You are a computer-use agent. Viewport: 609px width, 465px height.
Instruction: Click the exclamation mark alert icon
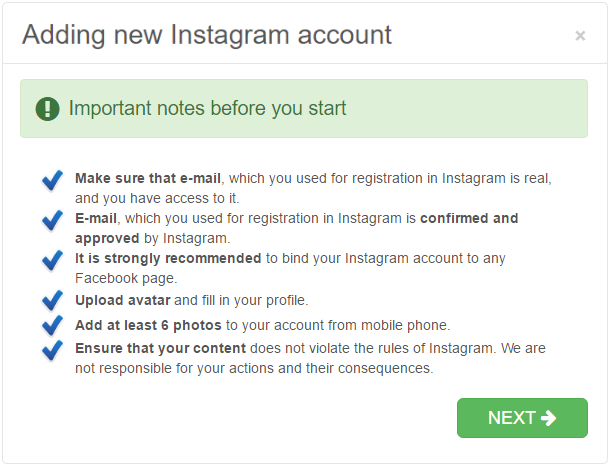point(47,109)
